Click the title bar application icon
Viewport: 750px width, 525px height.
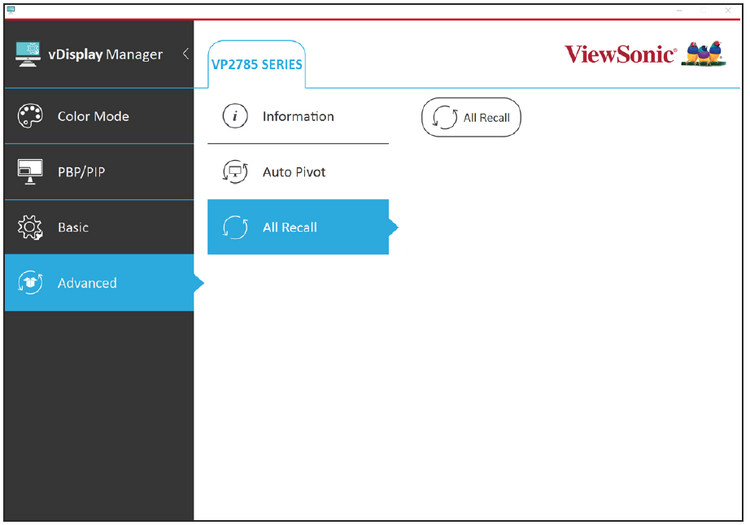(x=11, y=10)
